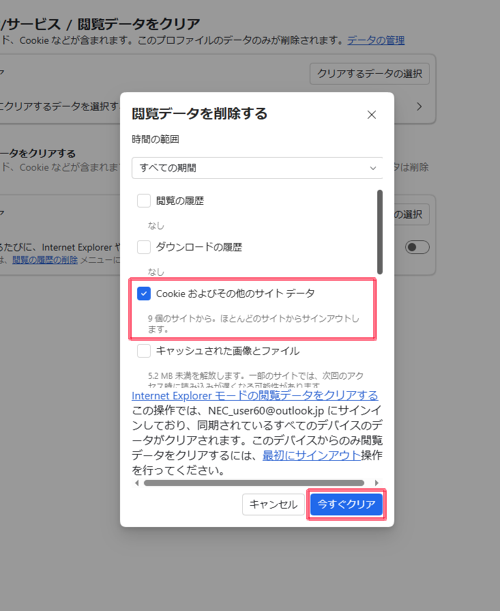Click the horizontal scrollbar thumb in the dialog
Image resolution: width=500 pixels, height=611 pixels.
[254, 483]
